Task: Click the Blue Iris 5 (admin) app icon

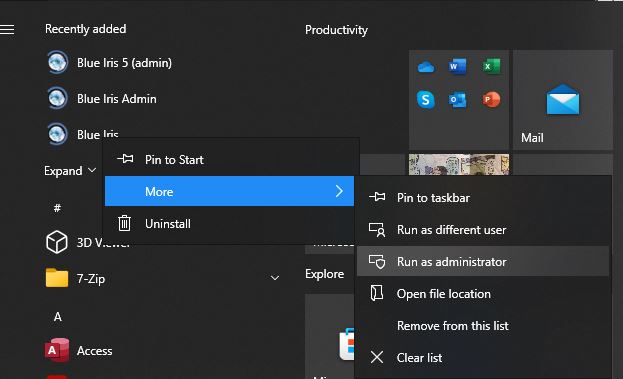Action: pyautogui.click(x=57, y=63)
